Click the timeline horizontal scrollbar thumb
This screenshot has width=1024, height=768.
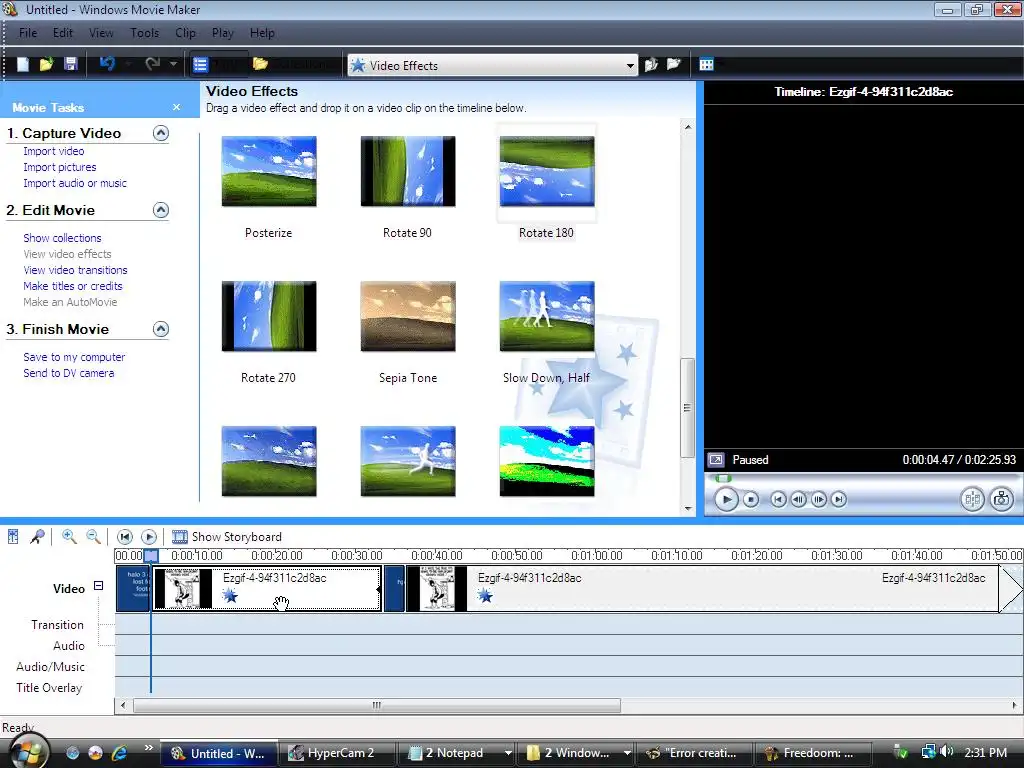(x=377, y=705)
